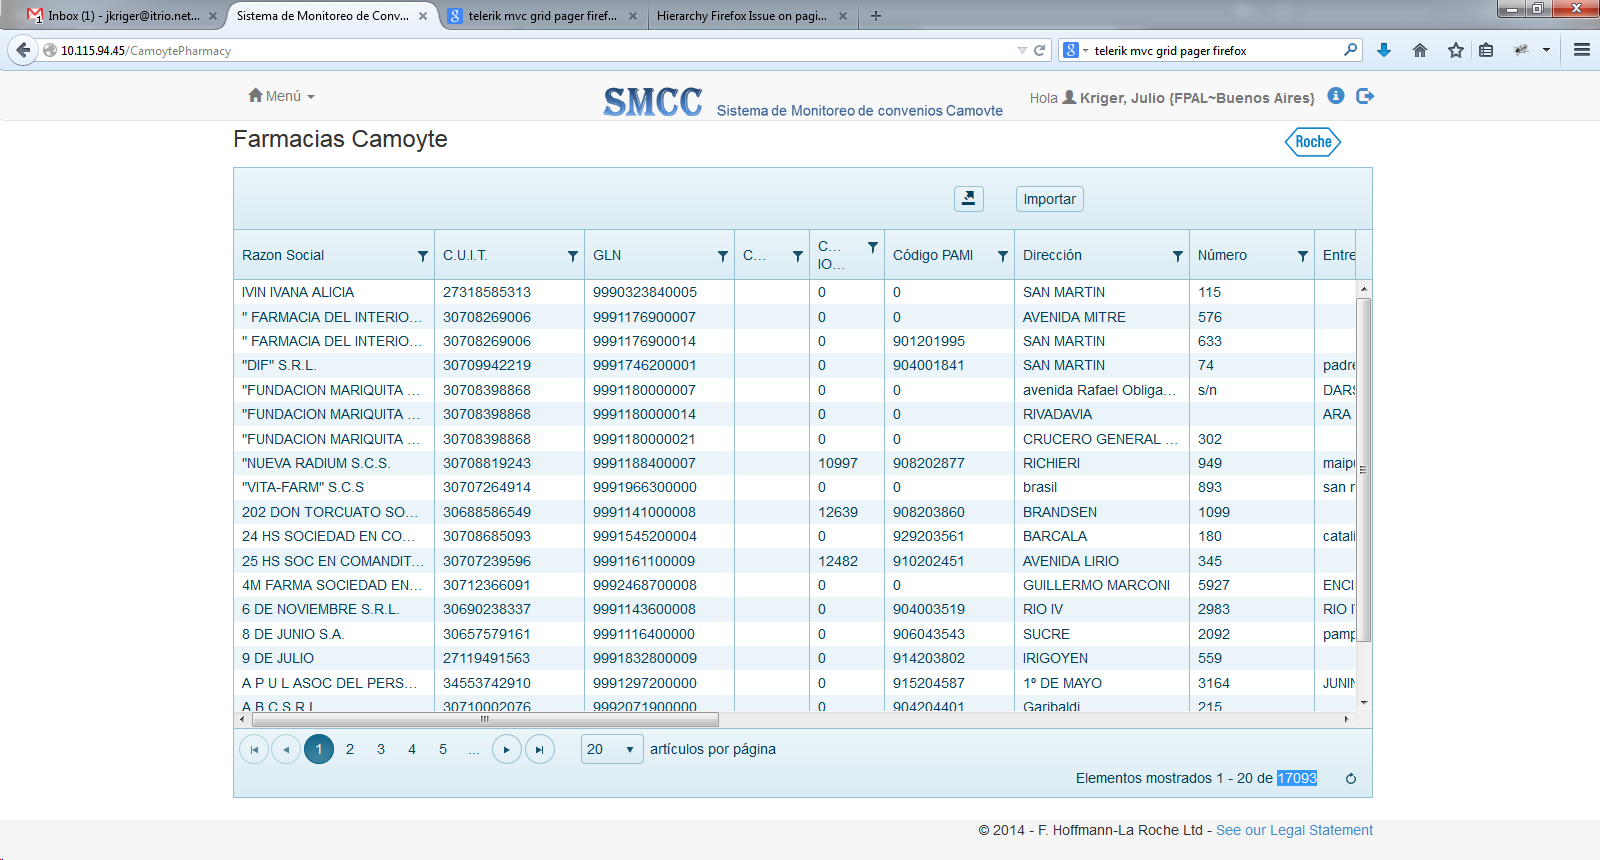This screenshot has height=860, width=1600.
Task: Click the logout icon in header
Action: (x=1365, y=96)
